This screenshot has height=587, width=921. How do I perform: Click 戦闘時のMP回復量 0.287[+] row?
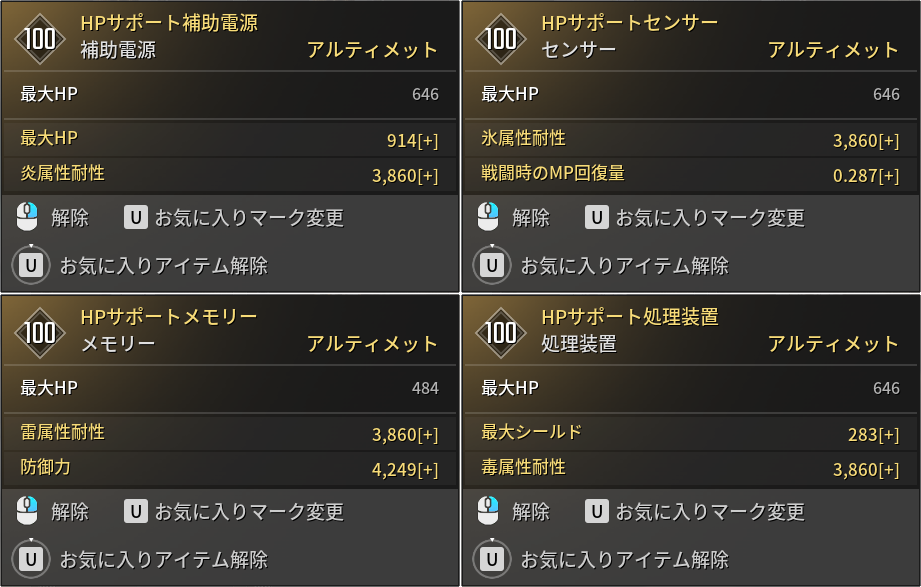[x=691, y=175]
